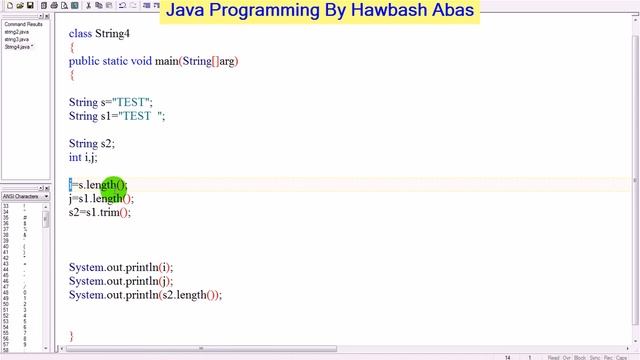Image resolution: width=640 pixels, height=360 pixels.
Task: Select String4.java in document list
Action: [x=18, y=47]
